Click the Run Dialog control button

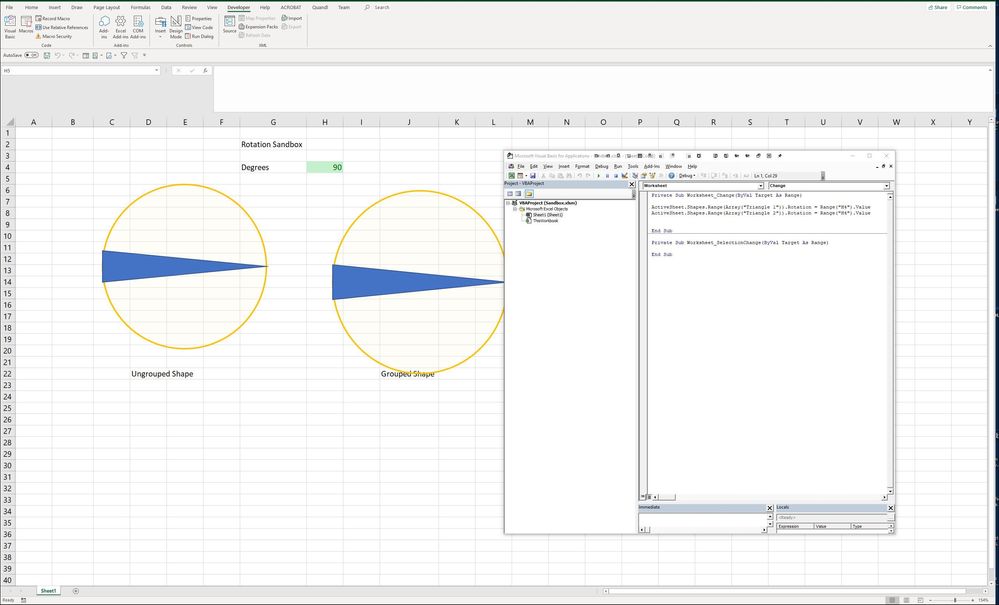tap(199, 36)
